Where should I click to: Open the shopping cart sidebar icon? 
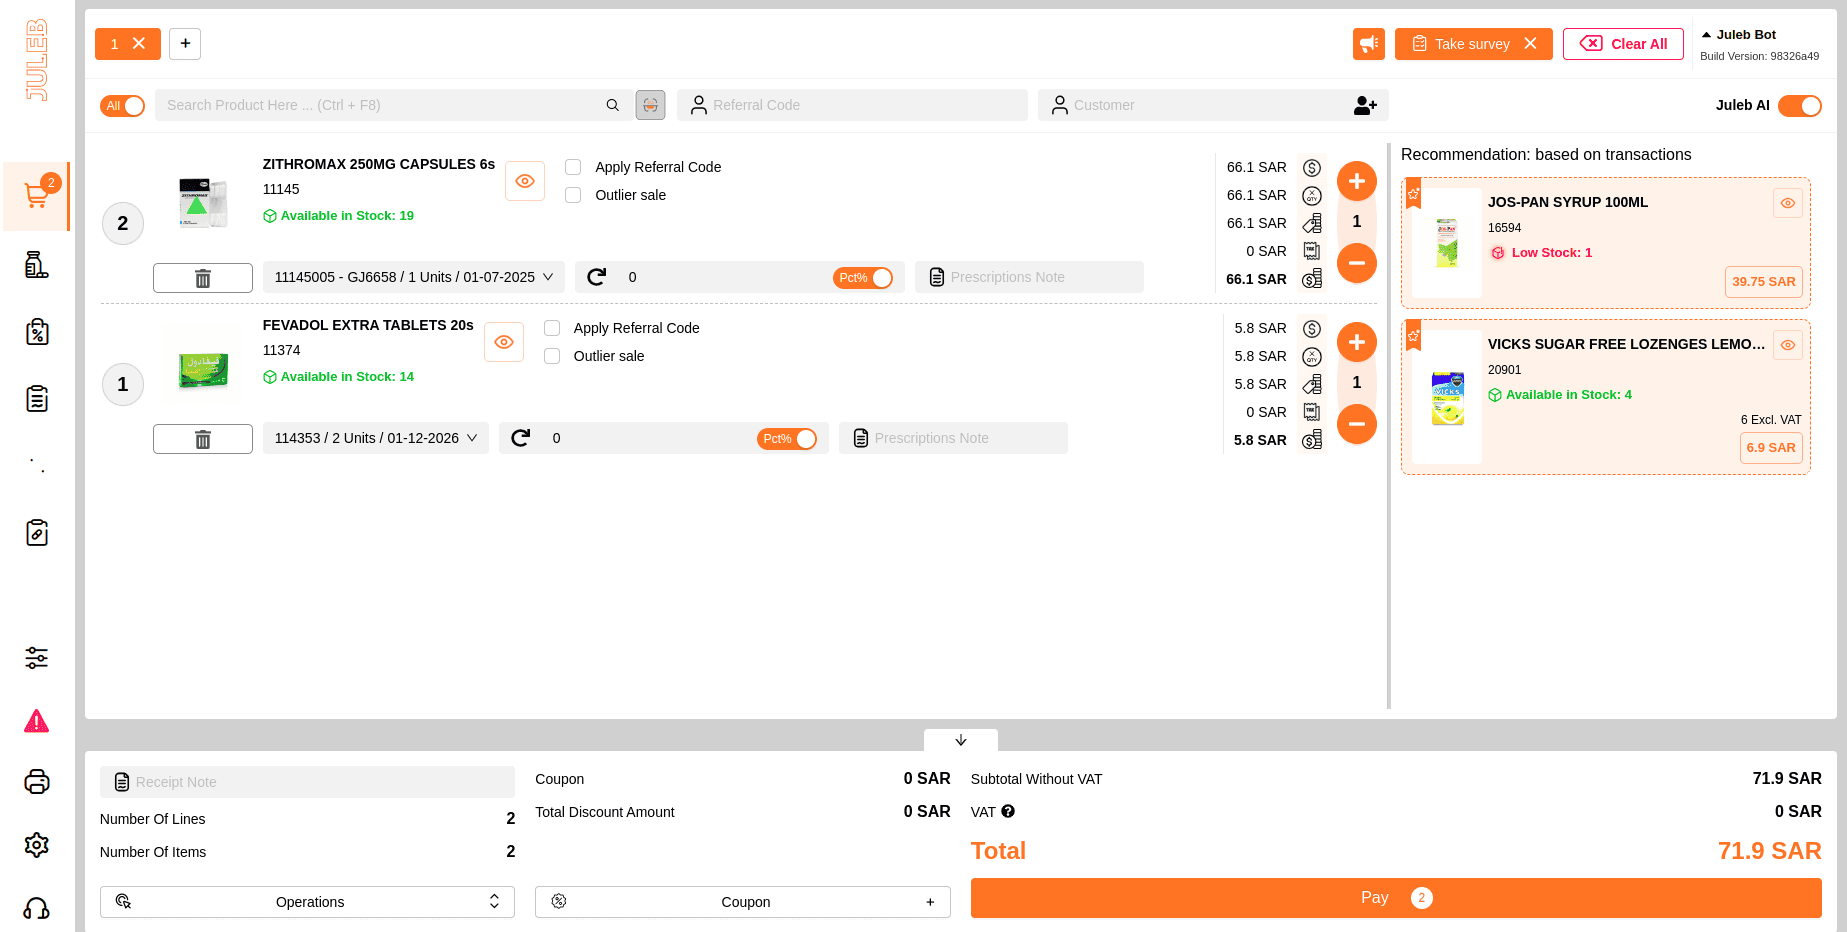click(37, 196)
